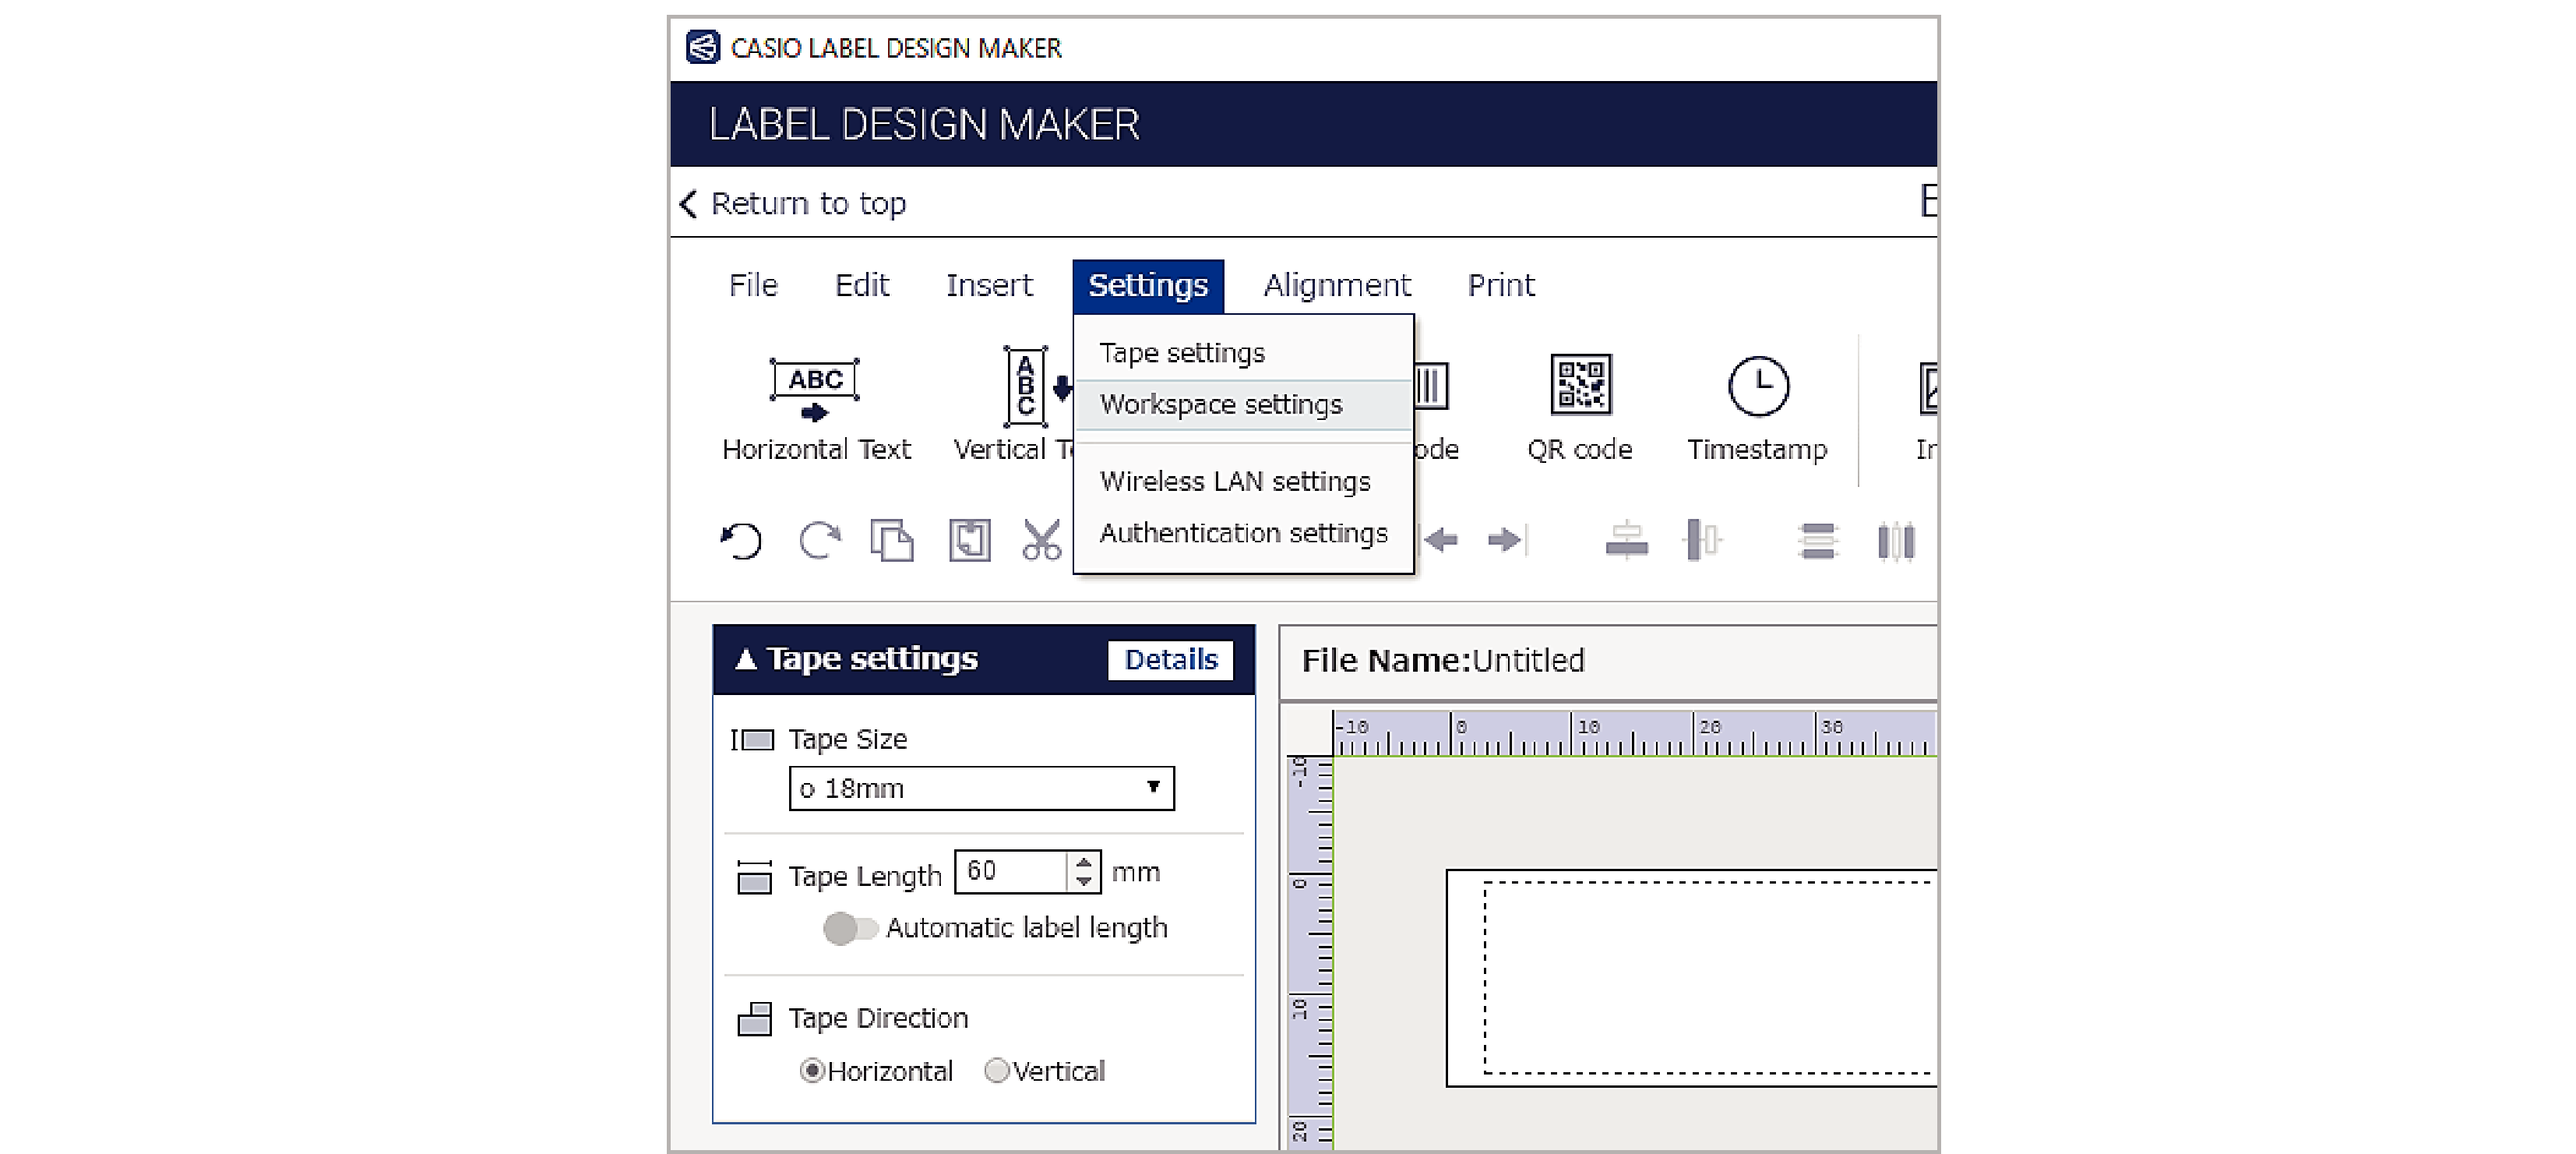Click the File Name:Untitled label
2576x1154 pixels.
1443,661
